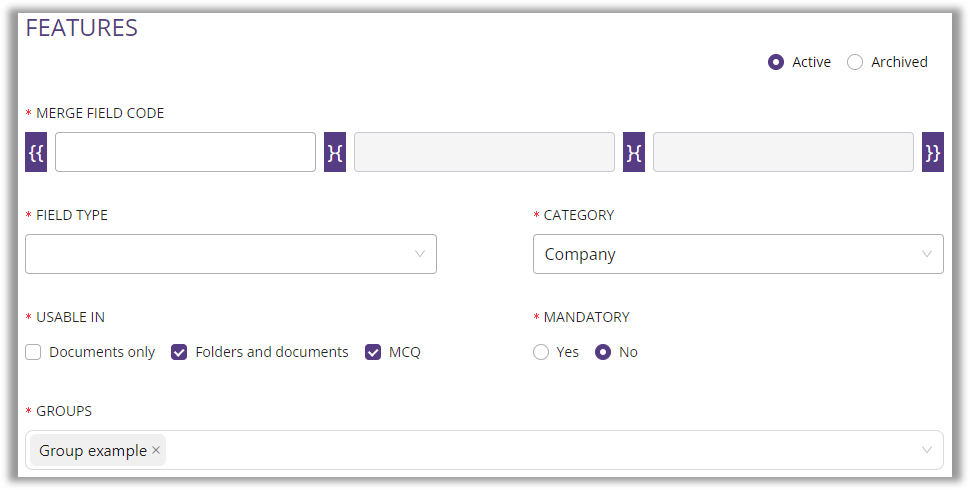Click the first brace separator icon
The width and height of the screenshot is (970, 490).
(x=335, y=152)
